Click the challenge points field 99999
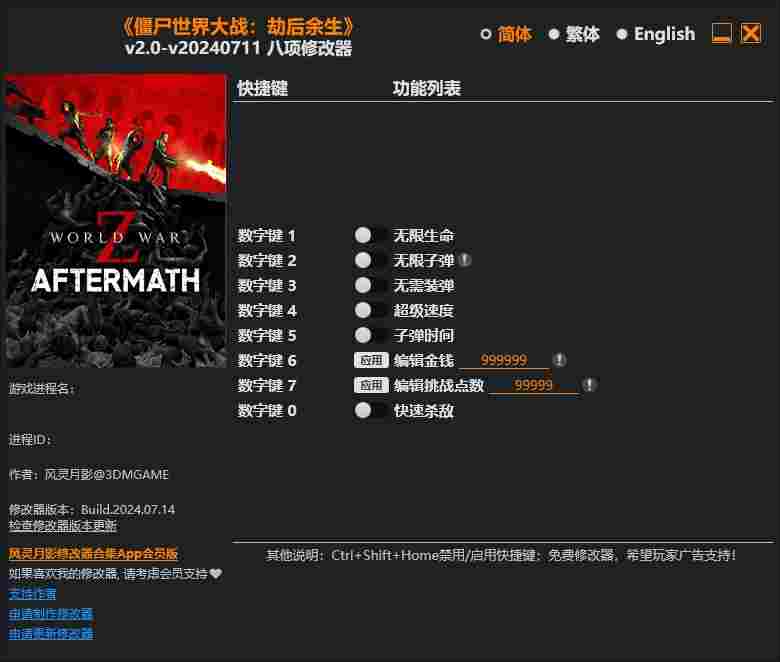 [533, 385]
